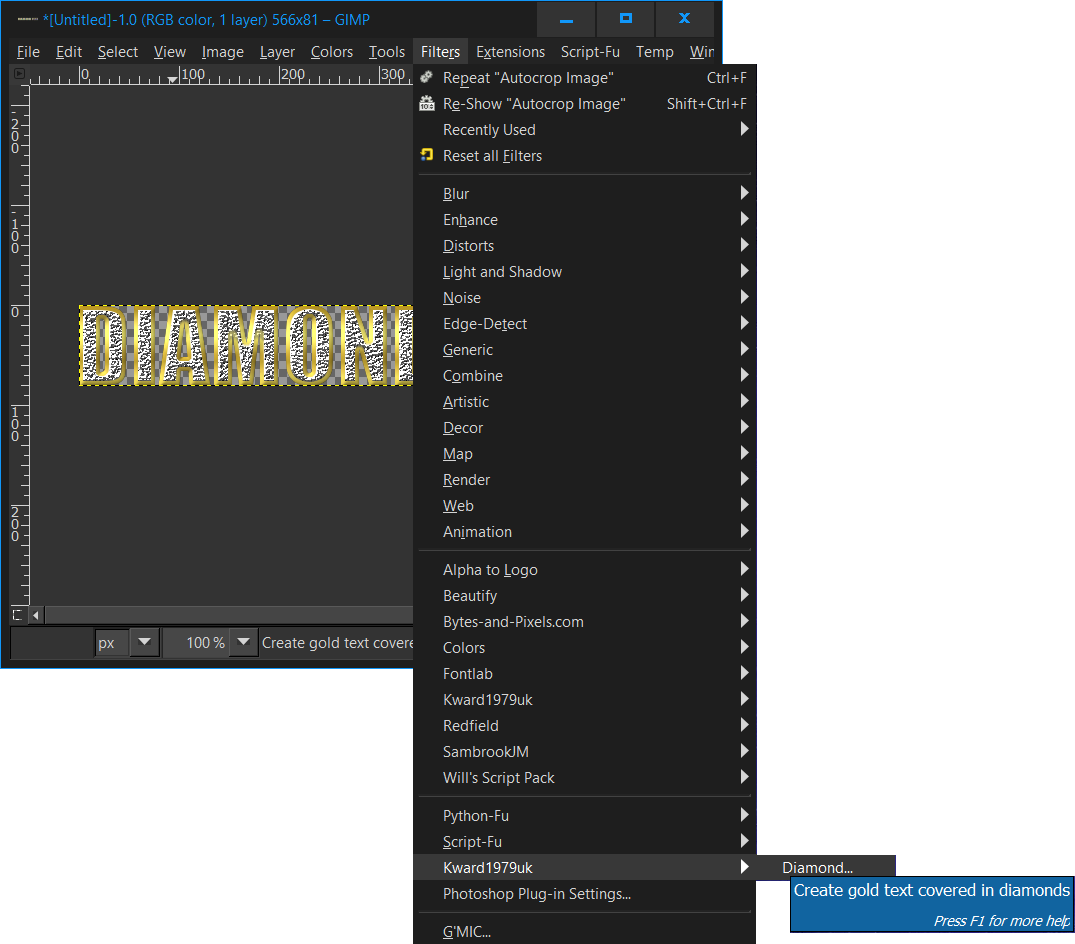This screenshot has width=1075, height=944.
Task: Open the Render submenu
Action: [584, 480]
